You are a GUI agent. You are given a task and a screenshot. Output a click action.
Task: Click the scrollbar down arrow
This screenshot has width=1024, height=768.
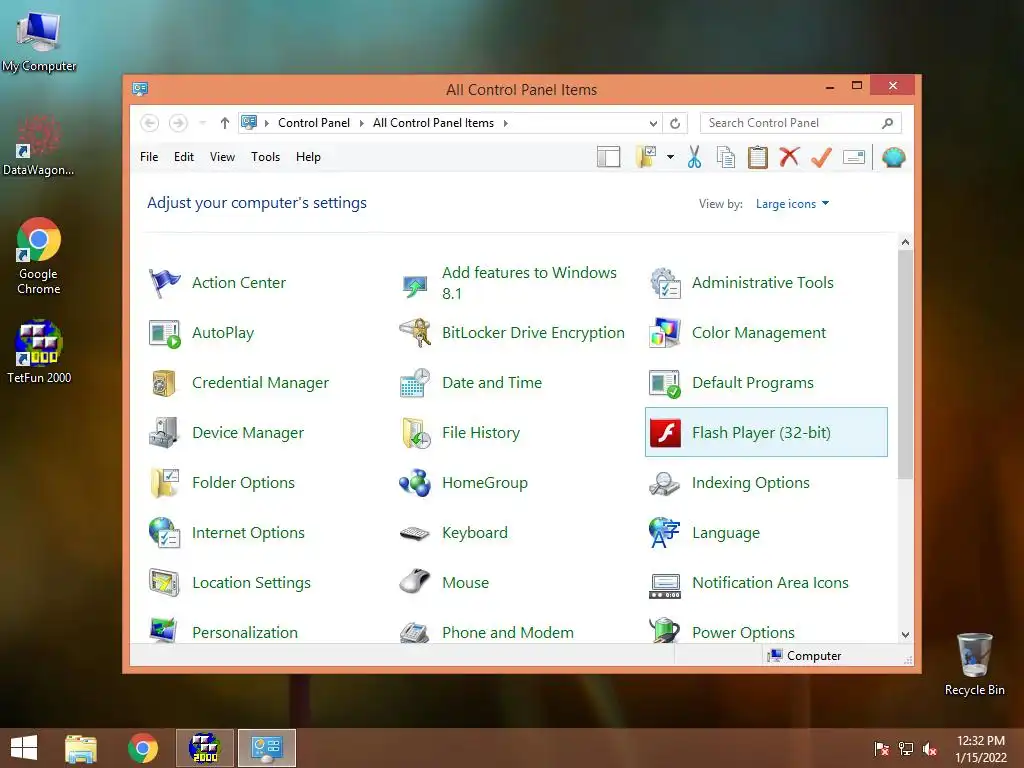pos(905,634)
